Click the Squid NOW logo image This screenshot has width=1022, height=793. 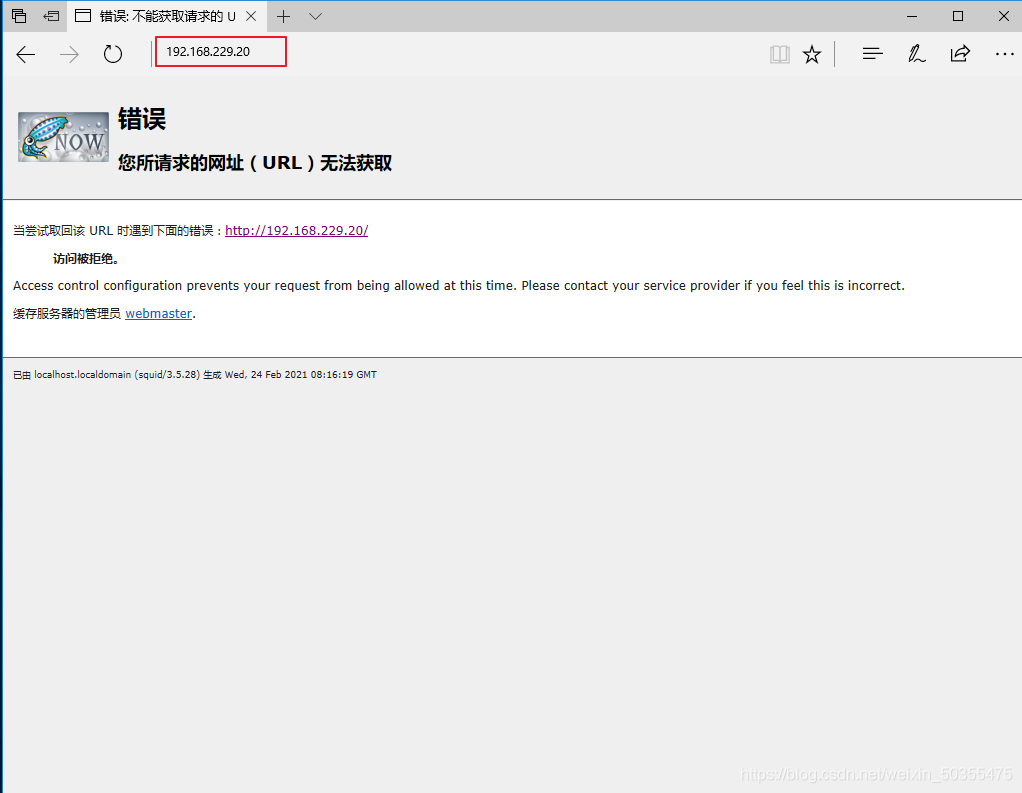(63, 137)
